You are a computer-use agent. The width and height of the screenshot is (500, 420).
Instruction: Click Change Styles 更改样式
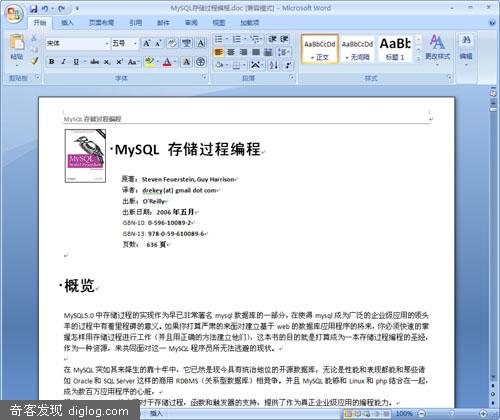438,50
